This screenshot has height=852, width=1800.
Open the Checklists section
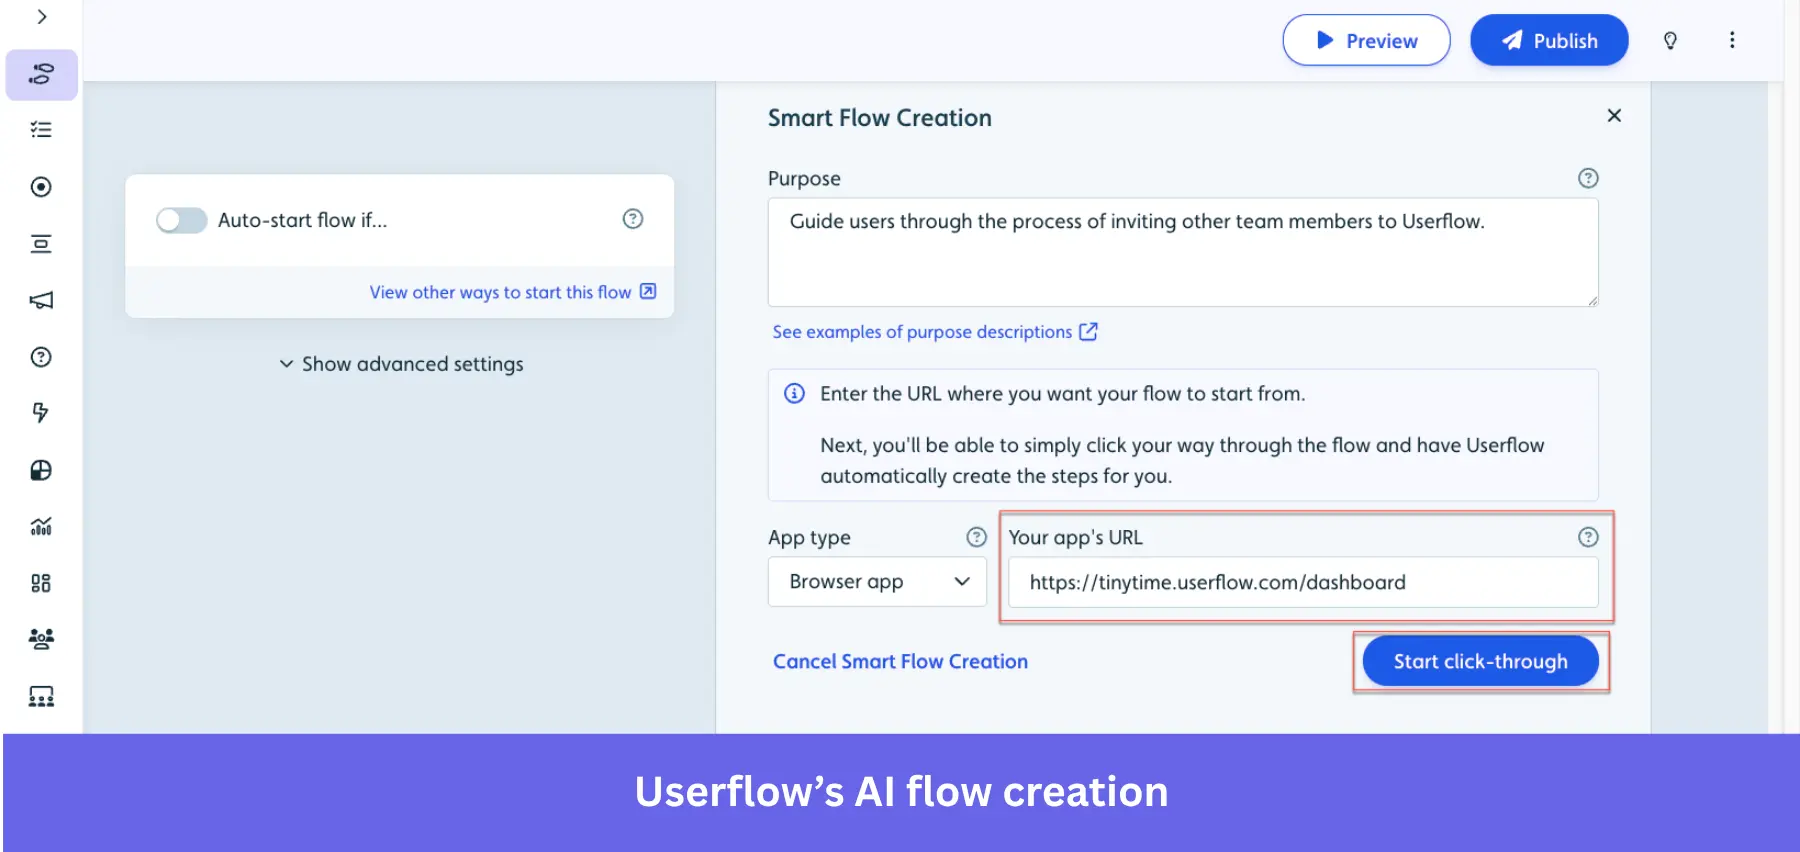tap(40, 129)
